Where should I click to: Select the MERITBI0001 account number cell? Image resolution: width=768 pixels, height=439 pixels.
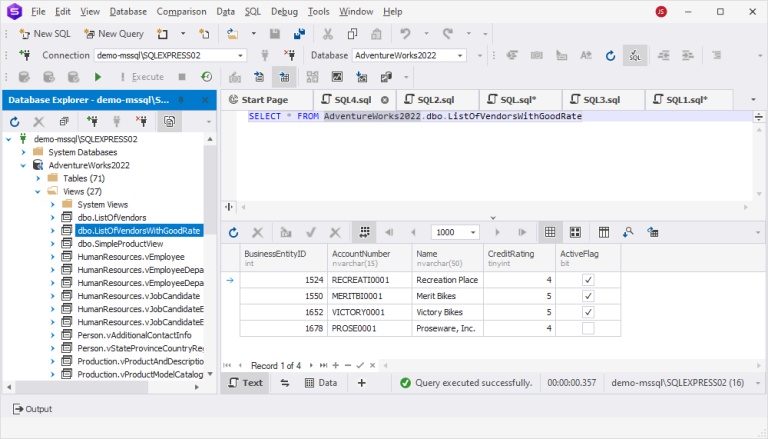coord(370,296)
